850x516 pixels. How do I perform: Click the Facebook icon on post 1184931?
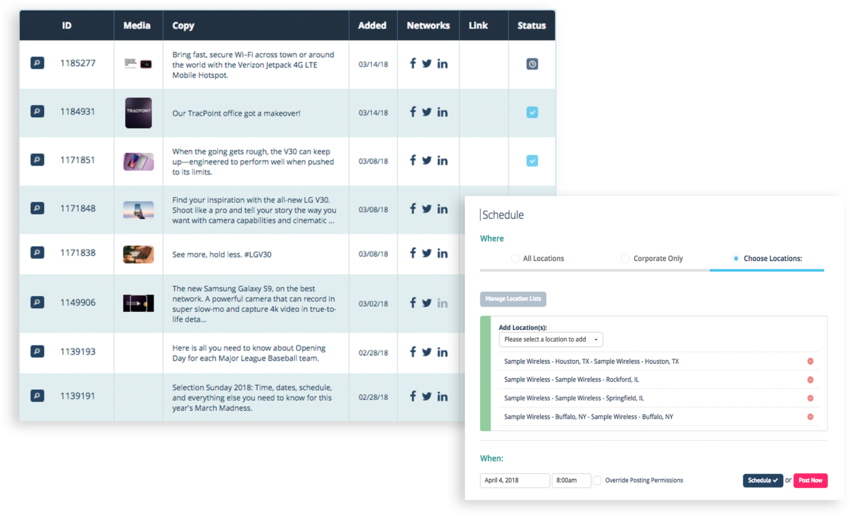tap(412, 112)
